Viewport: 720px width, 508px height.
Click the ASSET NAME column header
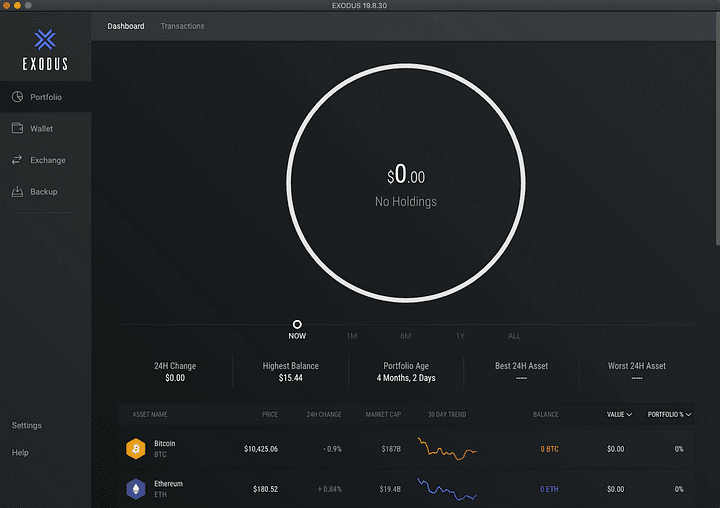click(x=150, y=414)
